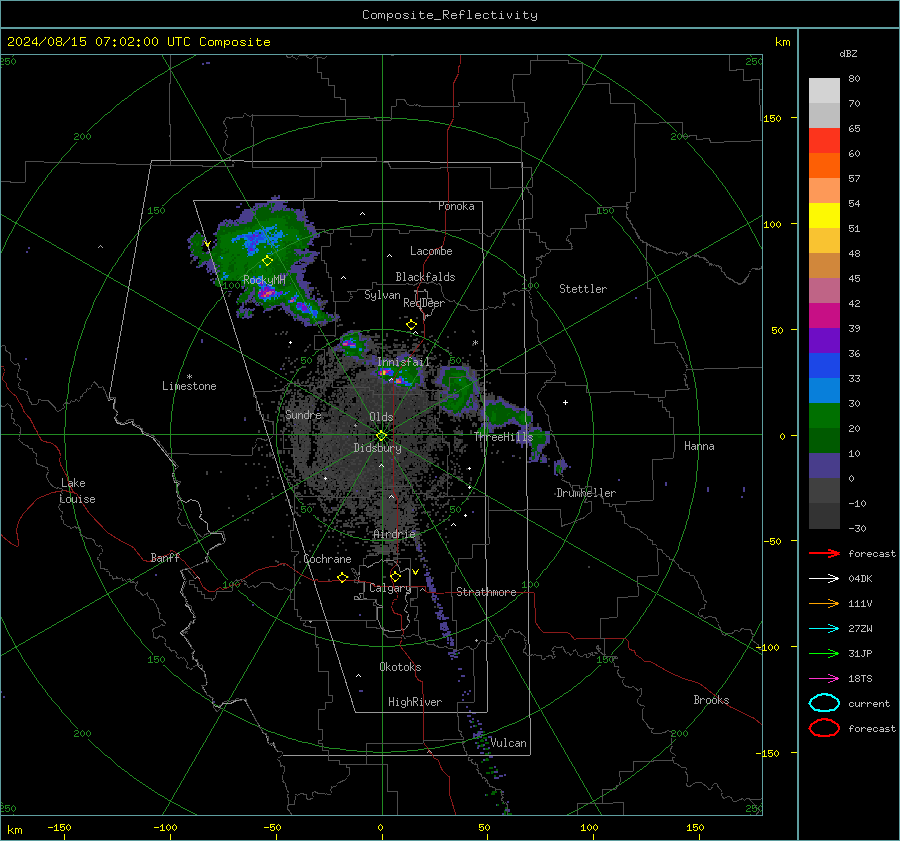This screenshot has height=841, width=900.
Task: Click the Sylvan label on map
Action: 382,295
